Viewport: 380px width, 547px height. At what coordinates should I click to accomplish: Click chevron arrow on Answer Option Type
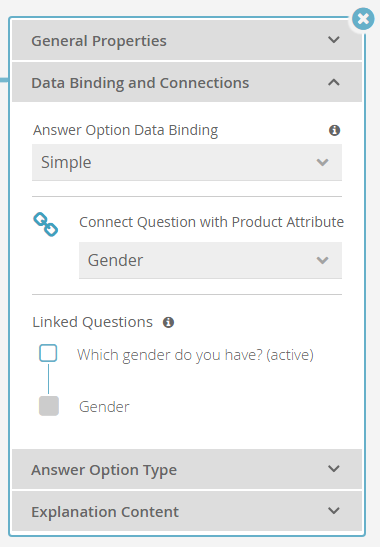(x=334, y=469)
